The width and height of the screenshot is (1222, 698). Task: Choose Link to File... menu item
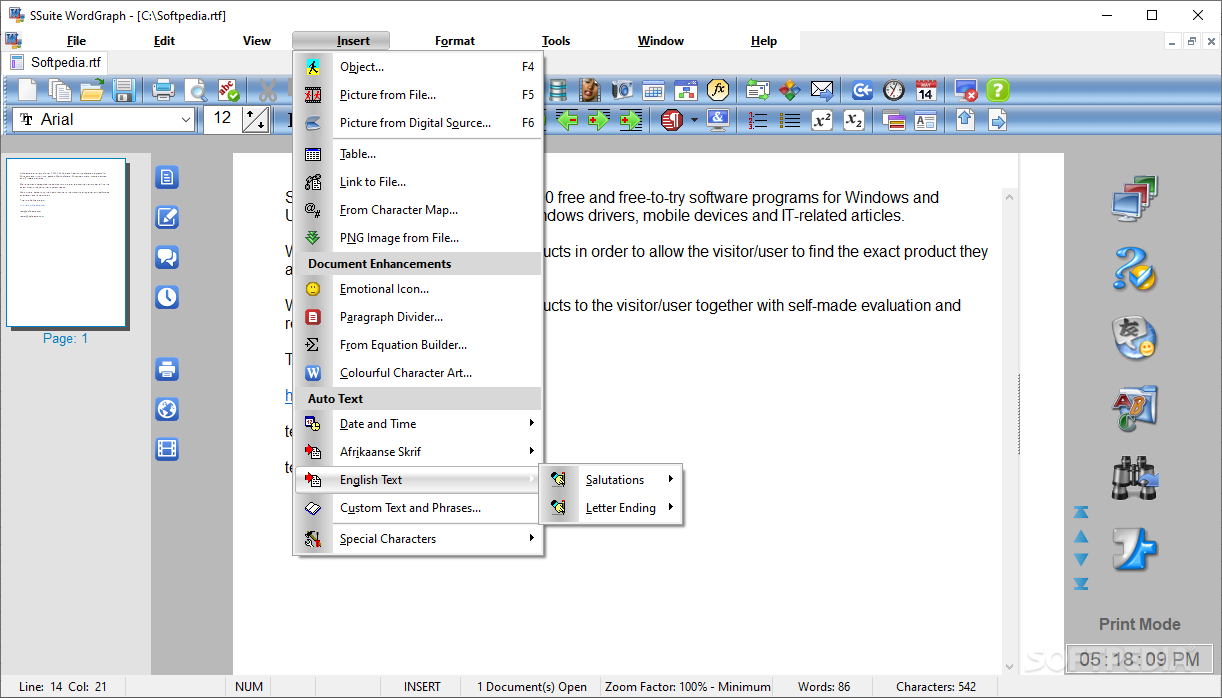click(419, 182)
